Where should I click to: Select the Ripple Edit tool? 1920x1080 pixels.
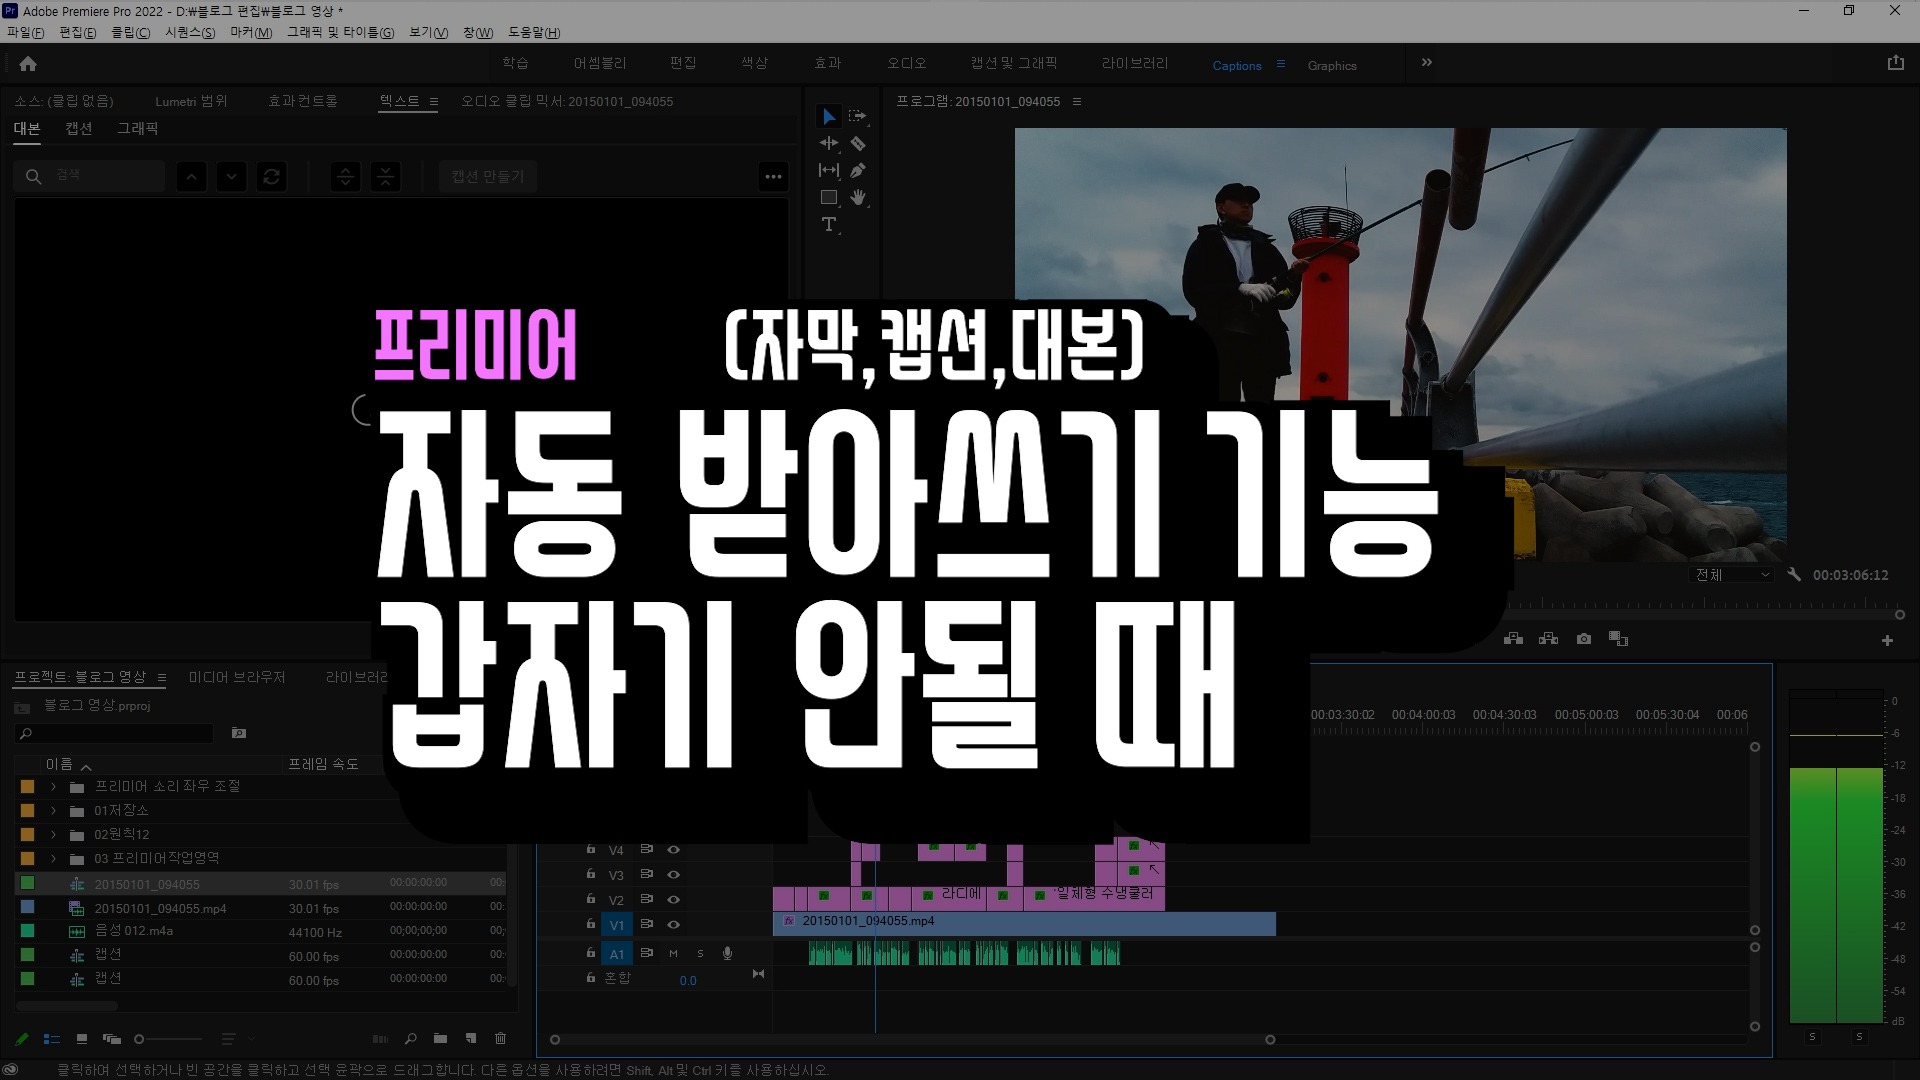(829, 144)
